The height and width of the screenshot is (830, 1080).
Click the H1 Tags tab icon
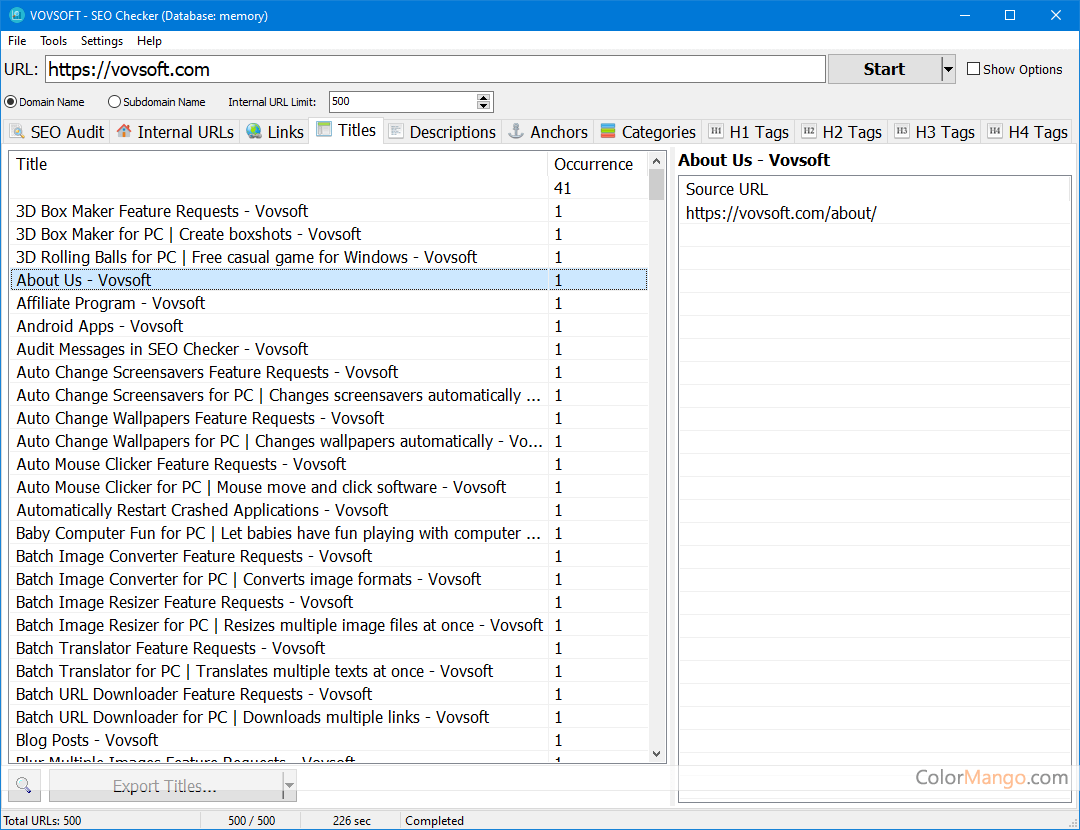[716, 132]
